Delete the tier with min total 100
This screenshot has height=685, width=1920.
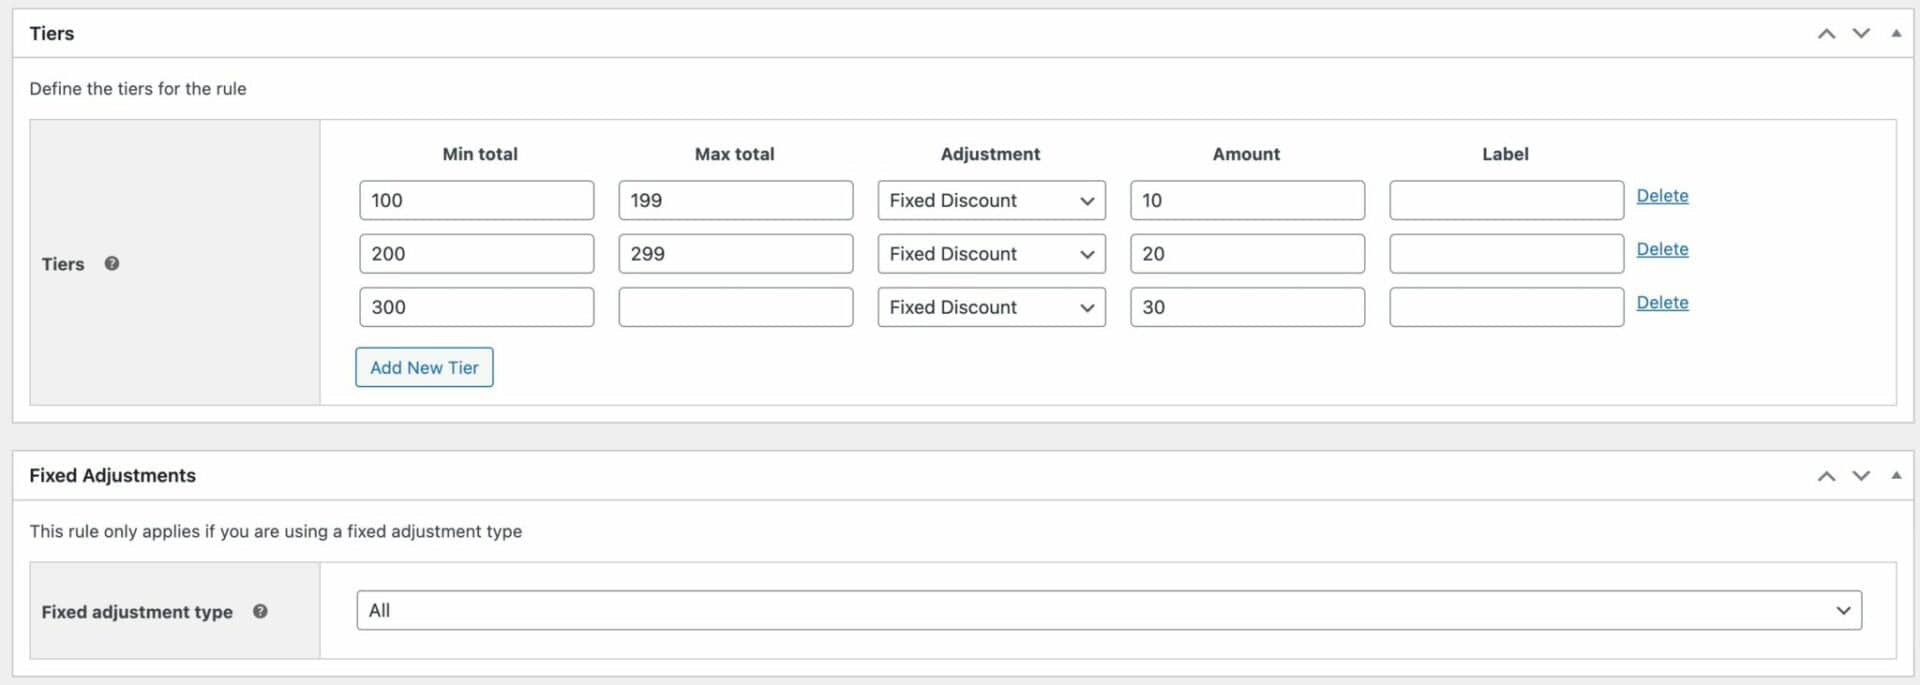(1662, 196)
